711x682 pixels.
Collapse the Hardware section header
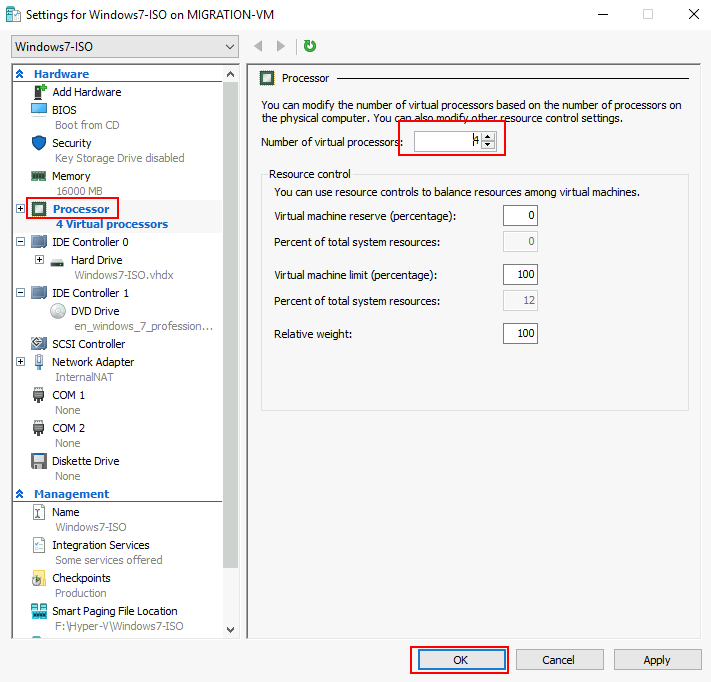(x=20, y=74)
